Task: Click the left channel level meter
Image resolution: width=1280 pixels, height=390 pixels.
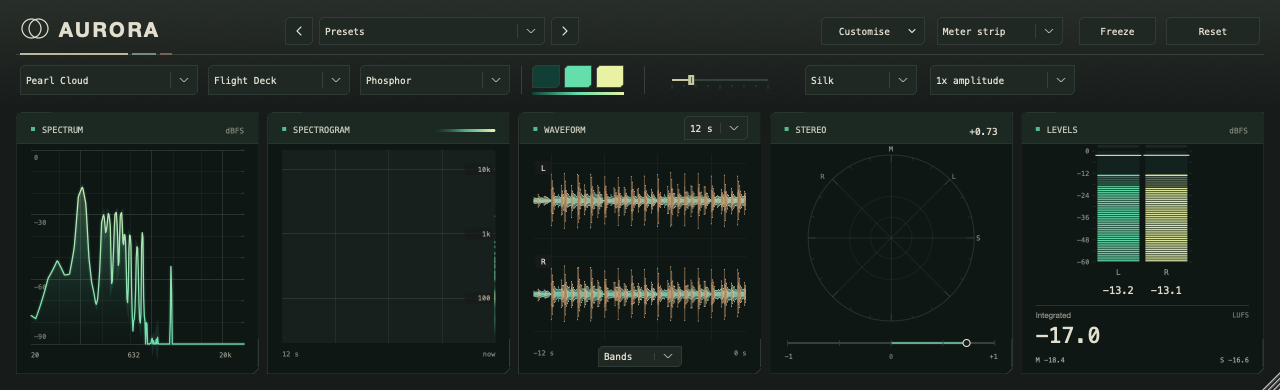Action: pos(1118,205)
